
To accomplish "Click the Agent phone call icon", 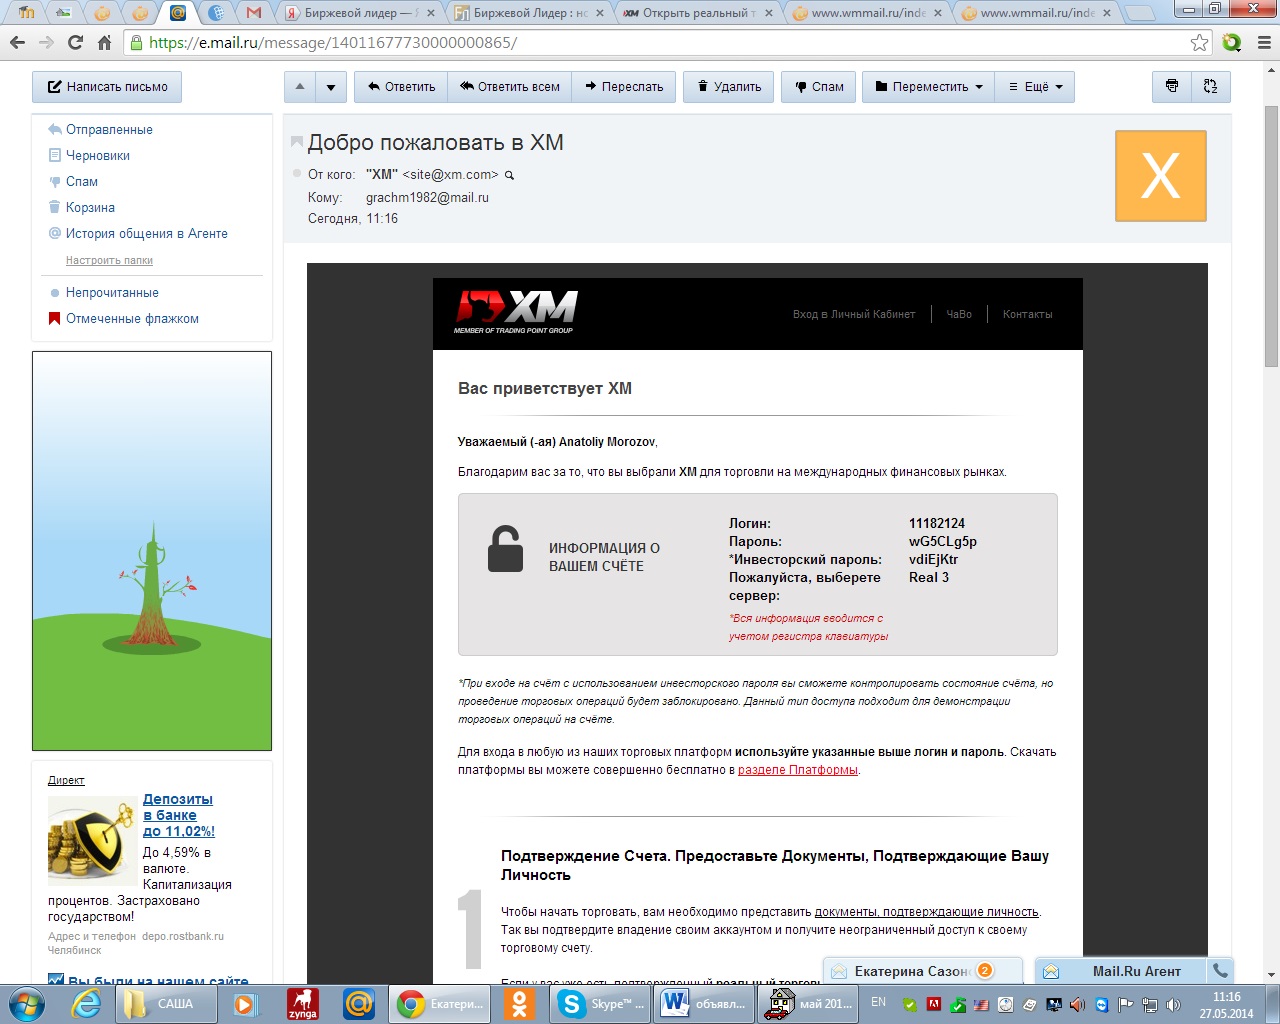I will (x=1220, y=970).
